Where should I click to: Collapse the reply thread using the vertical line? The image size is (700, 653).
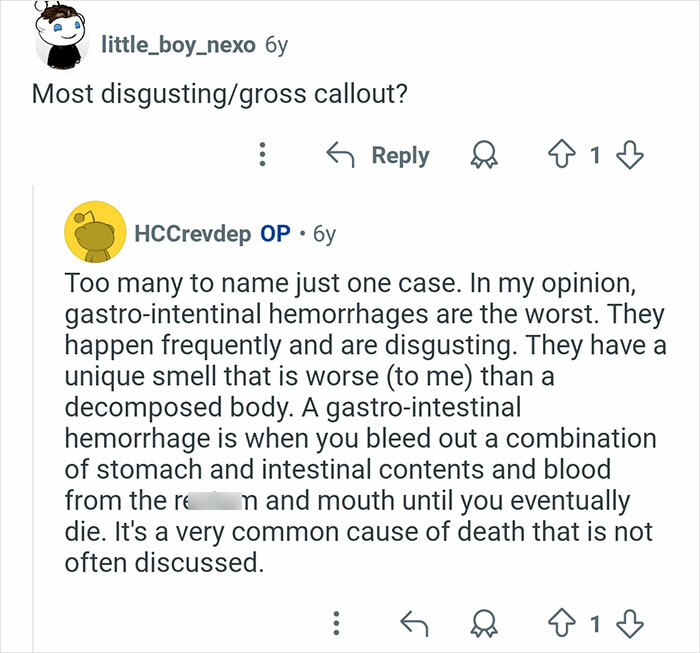tap(34, 400)
